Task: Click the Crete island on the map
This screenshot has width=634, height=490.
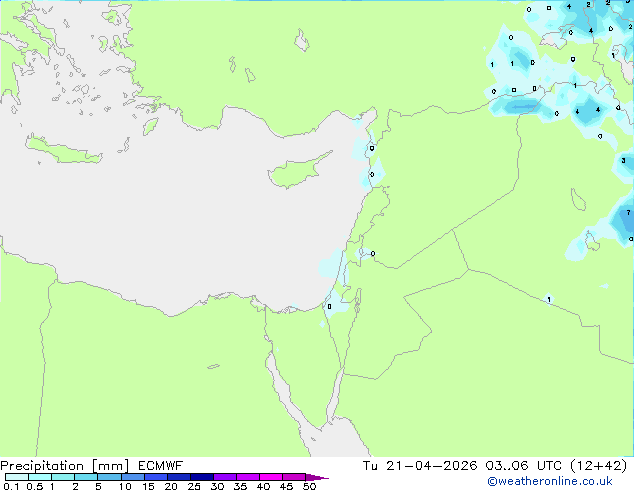Action: pos(63,150)
